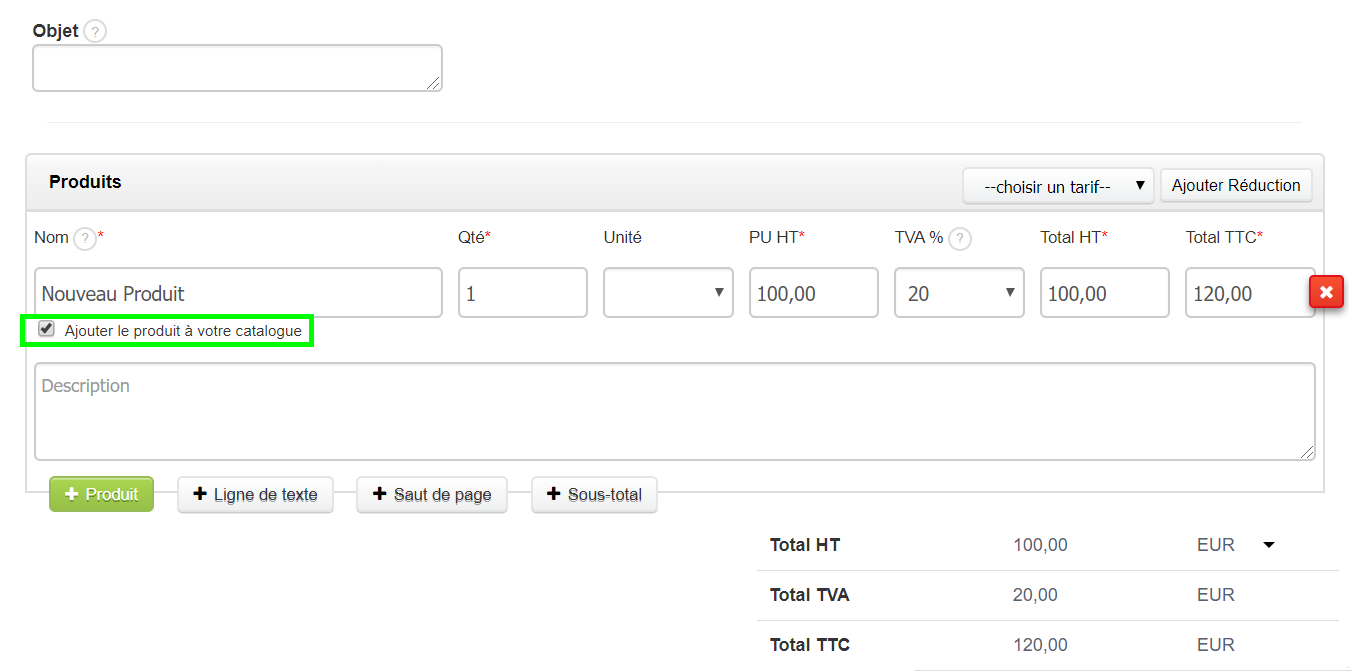1356x672 pixels.
Task: Open the choisir un tarif dropdown
Action: click(1057, 185)
